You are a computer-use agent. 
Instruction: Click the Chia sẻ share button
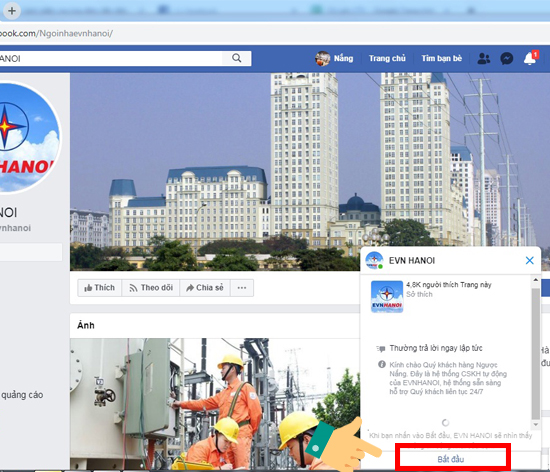tap(205, 288)
